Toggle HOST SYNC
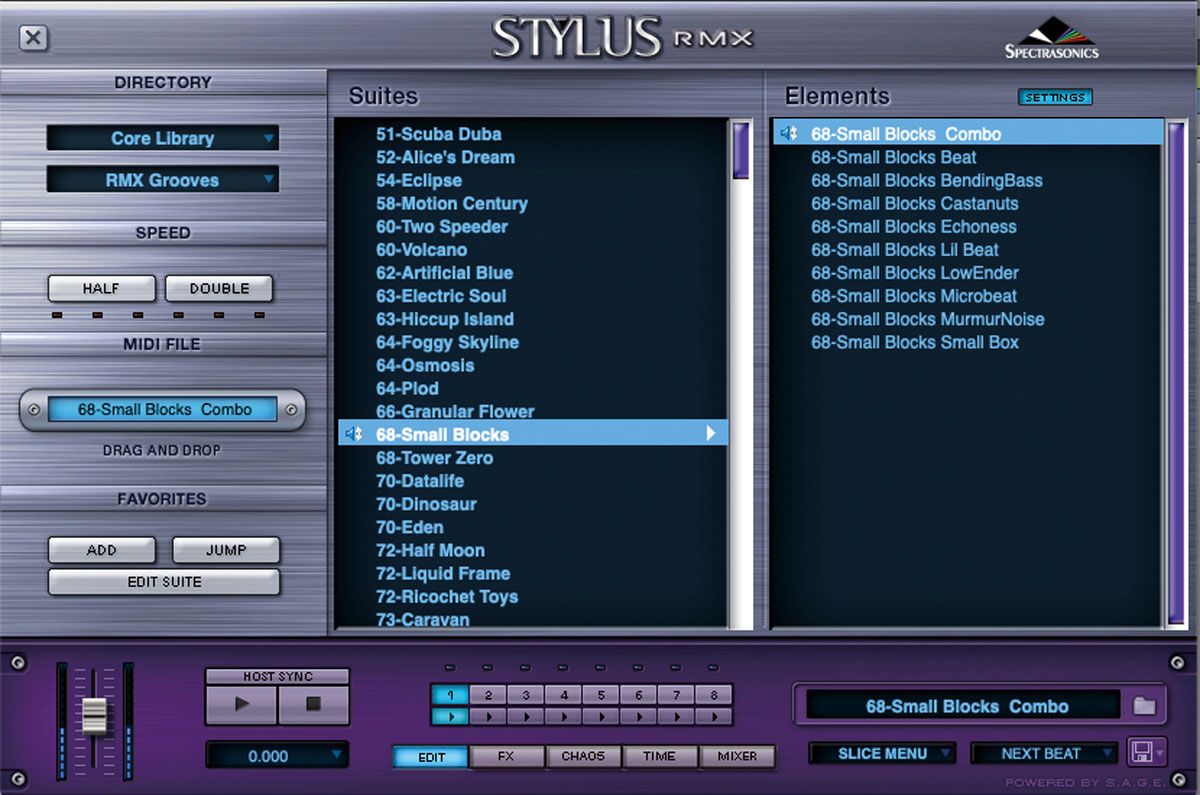Viewport: 1200px width, 795px height. pyautogui.click(x=277, y=677)
